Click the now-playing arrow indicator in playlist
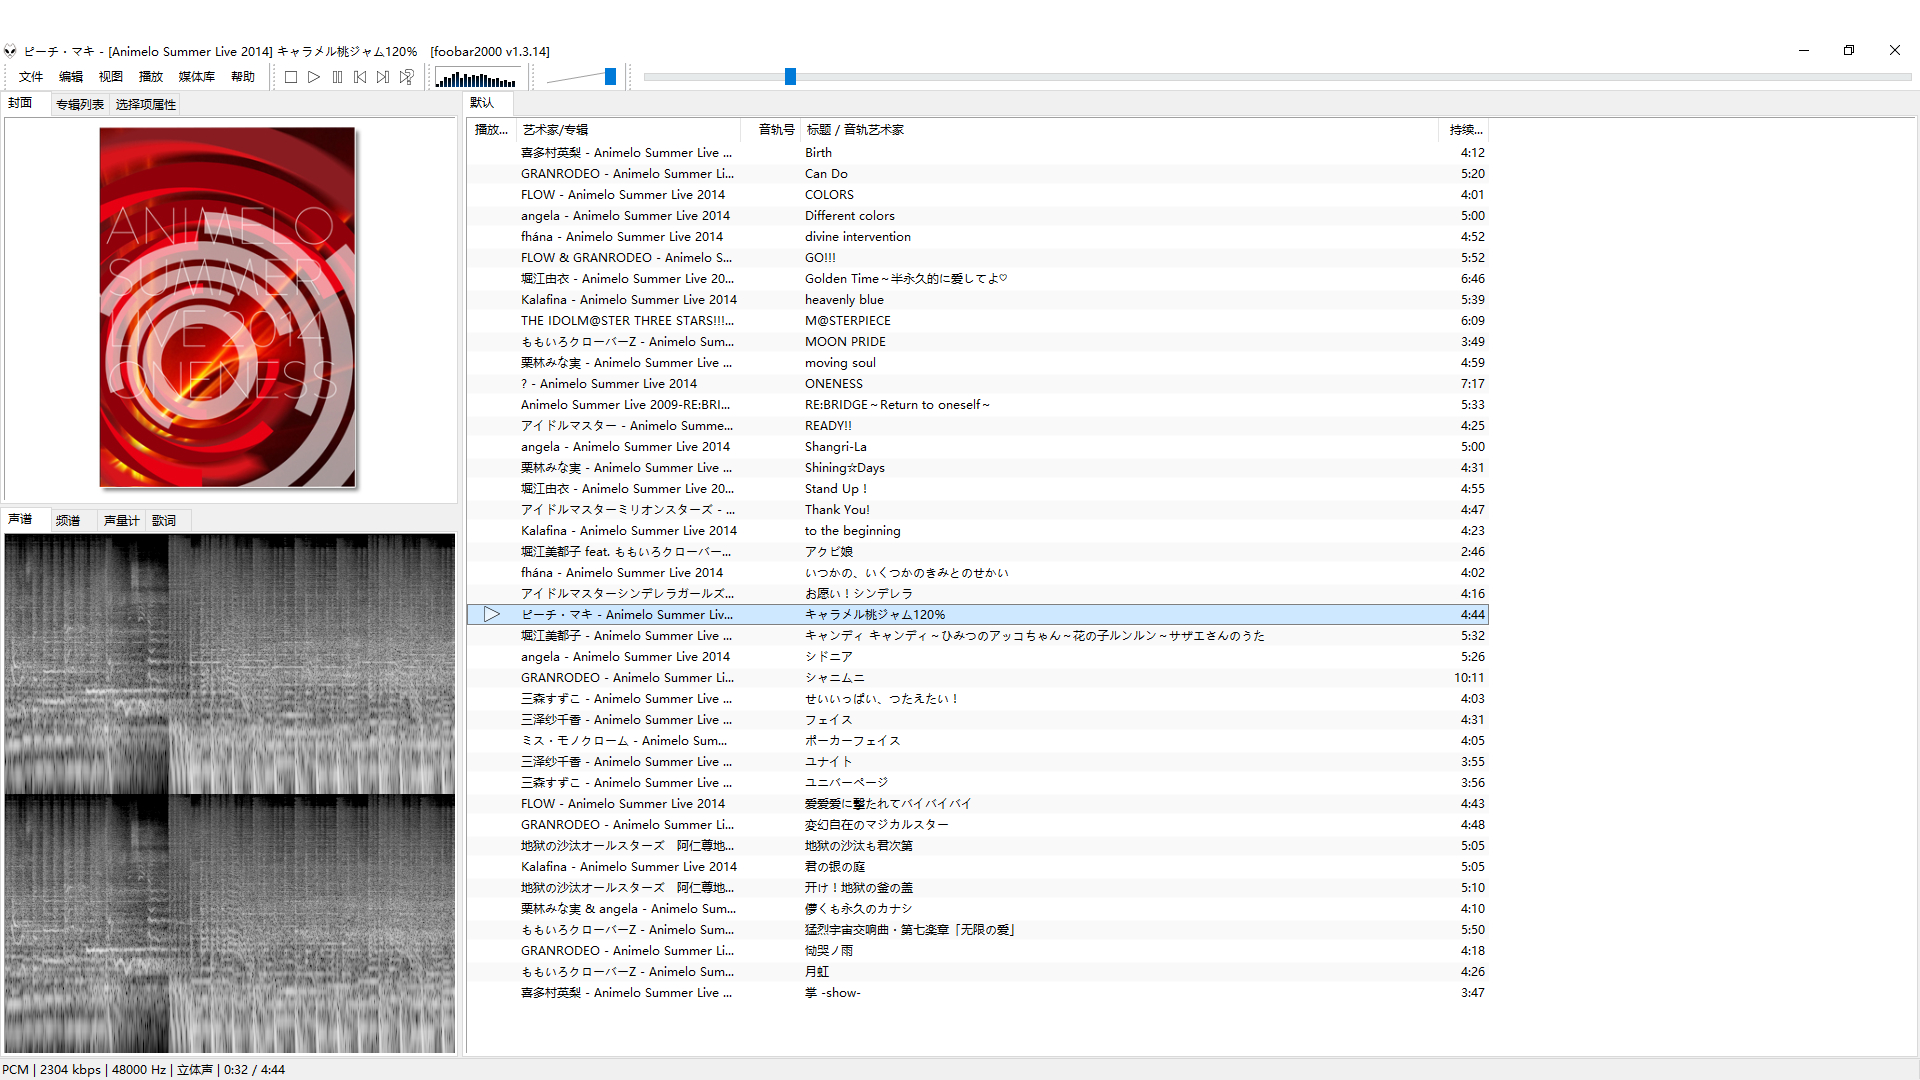The image size is (1920, 1080). point(491,614)
